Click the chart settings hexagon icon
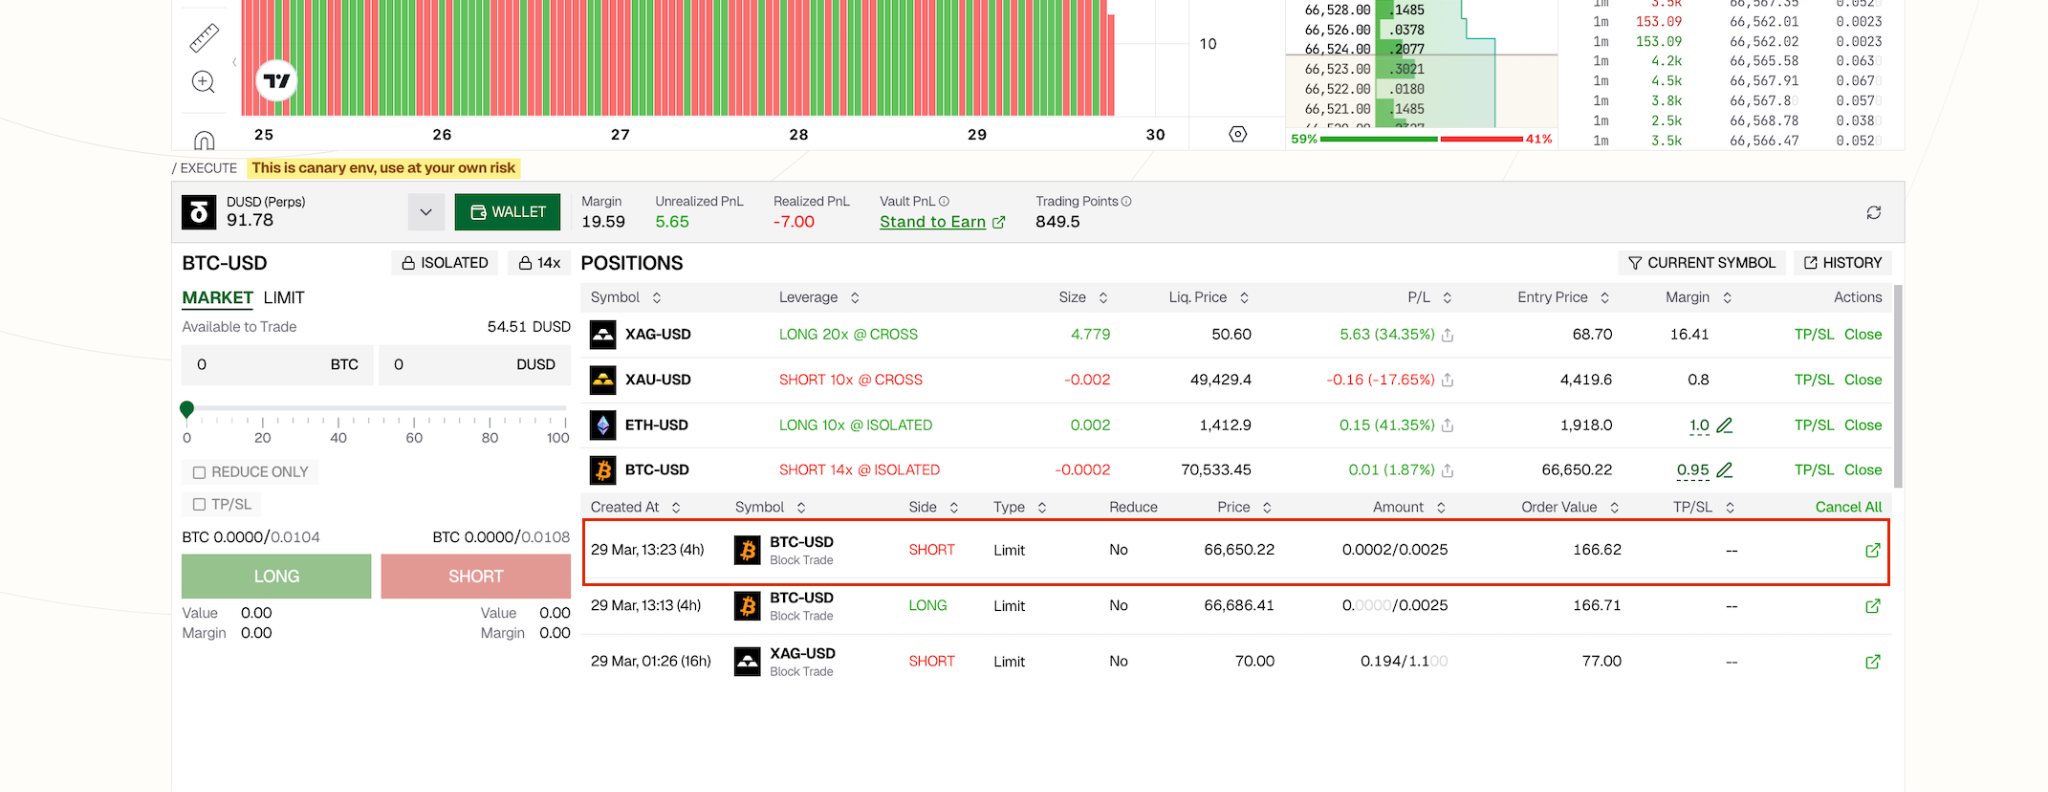Viewport: 2048px width, 792px height. click(x=1237, y=134)
